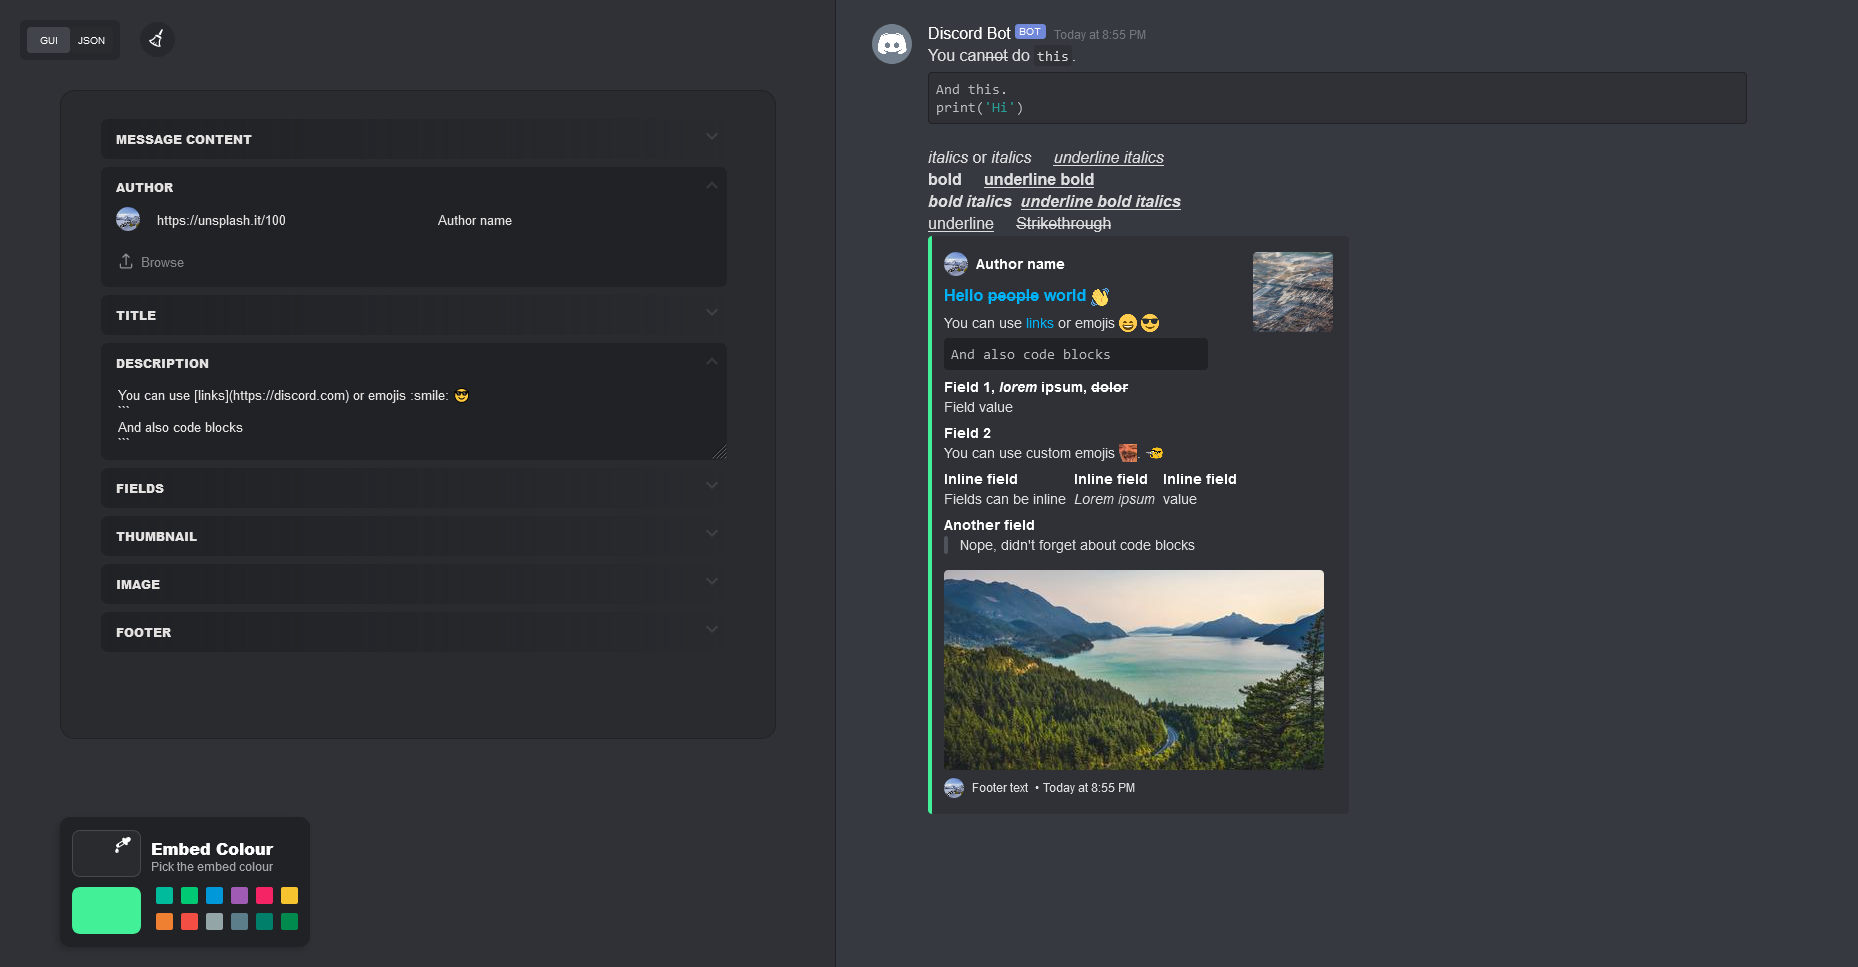The height and width of the screenshot is (967, 1858).
Task: Click the broom clear-all icon
Action: (156, 40)
